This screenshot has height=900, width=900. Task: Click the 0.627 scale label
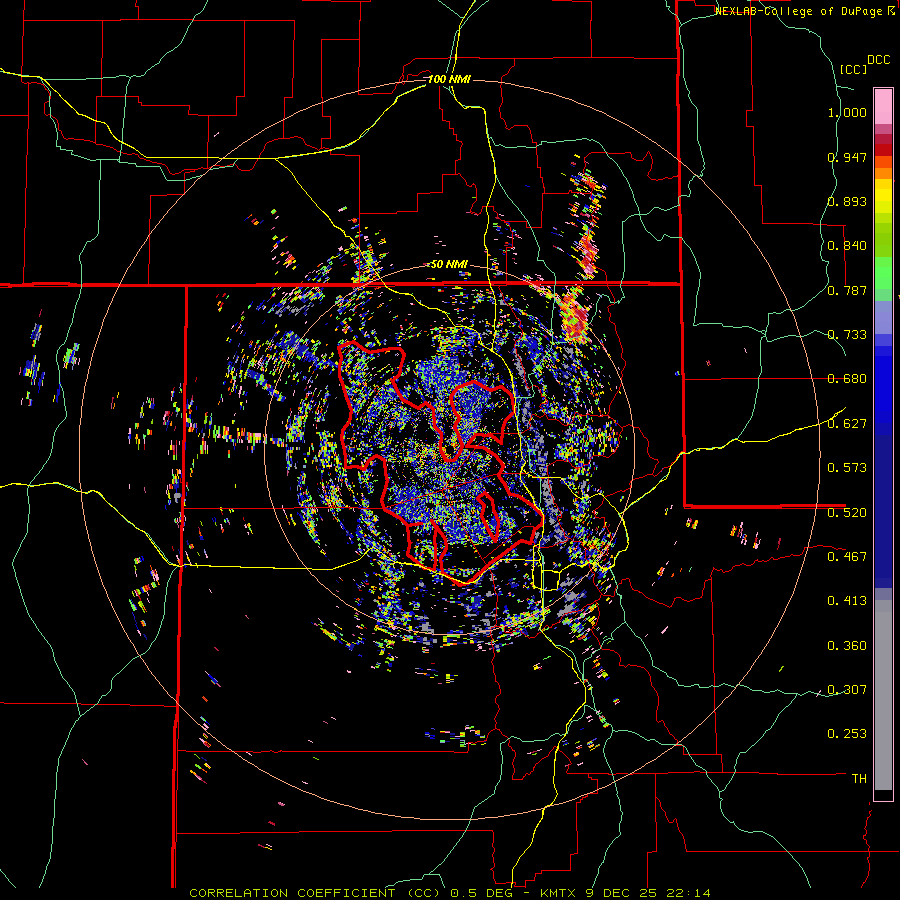pyautogui.click(x=847, y=424)
